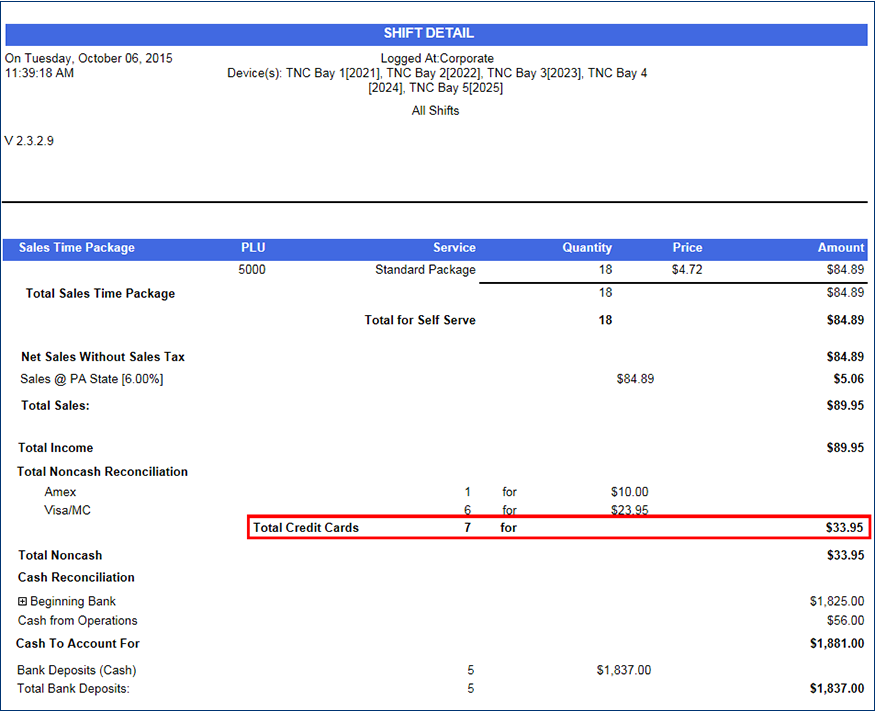Expand the Beginning Bank plus icon
The image size is (875, 712).
[23, 602]
